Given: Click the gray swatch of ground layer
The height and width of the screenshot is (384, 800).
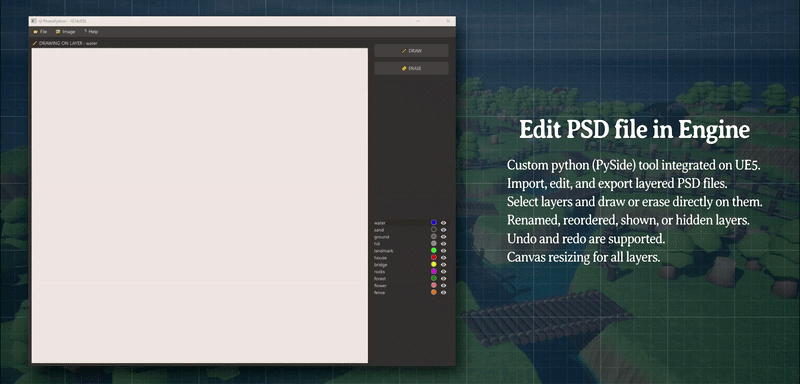Looking at the screenshot, I should coord(434,237).
